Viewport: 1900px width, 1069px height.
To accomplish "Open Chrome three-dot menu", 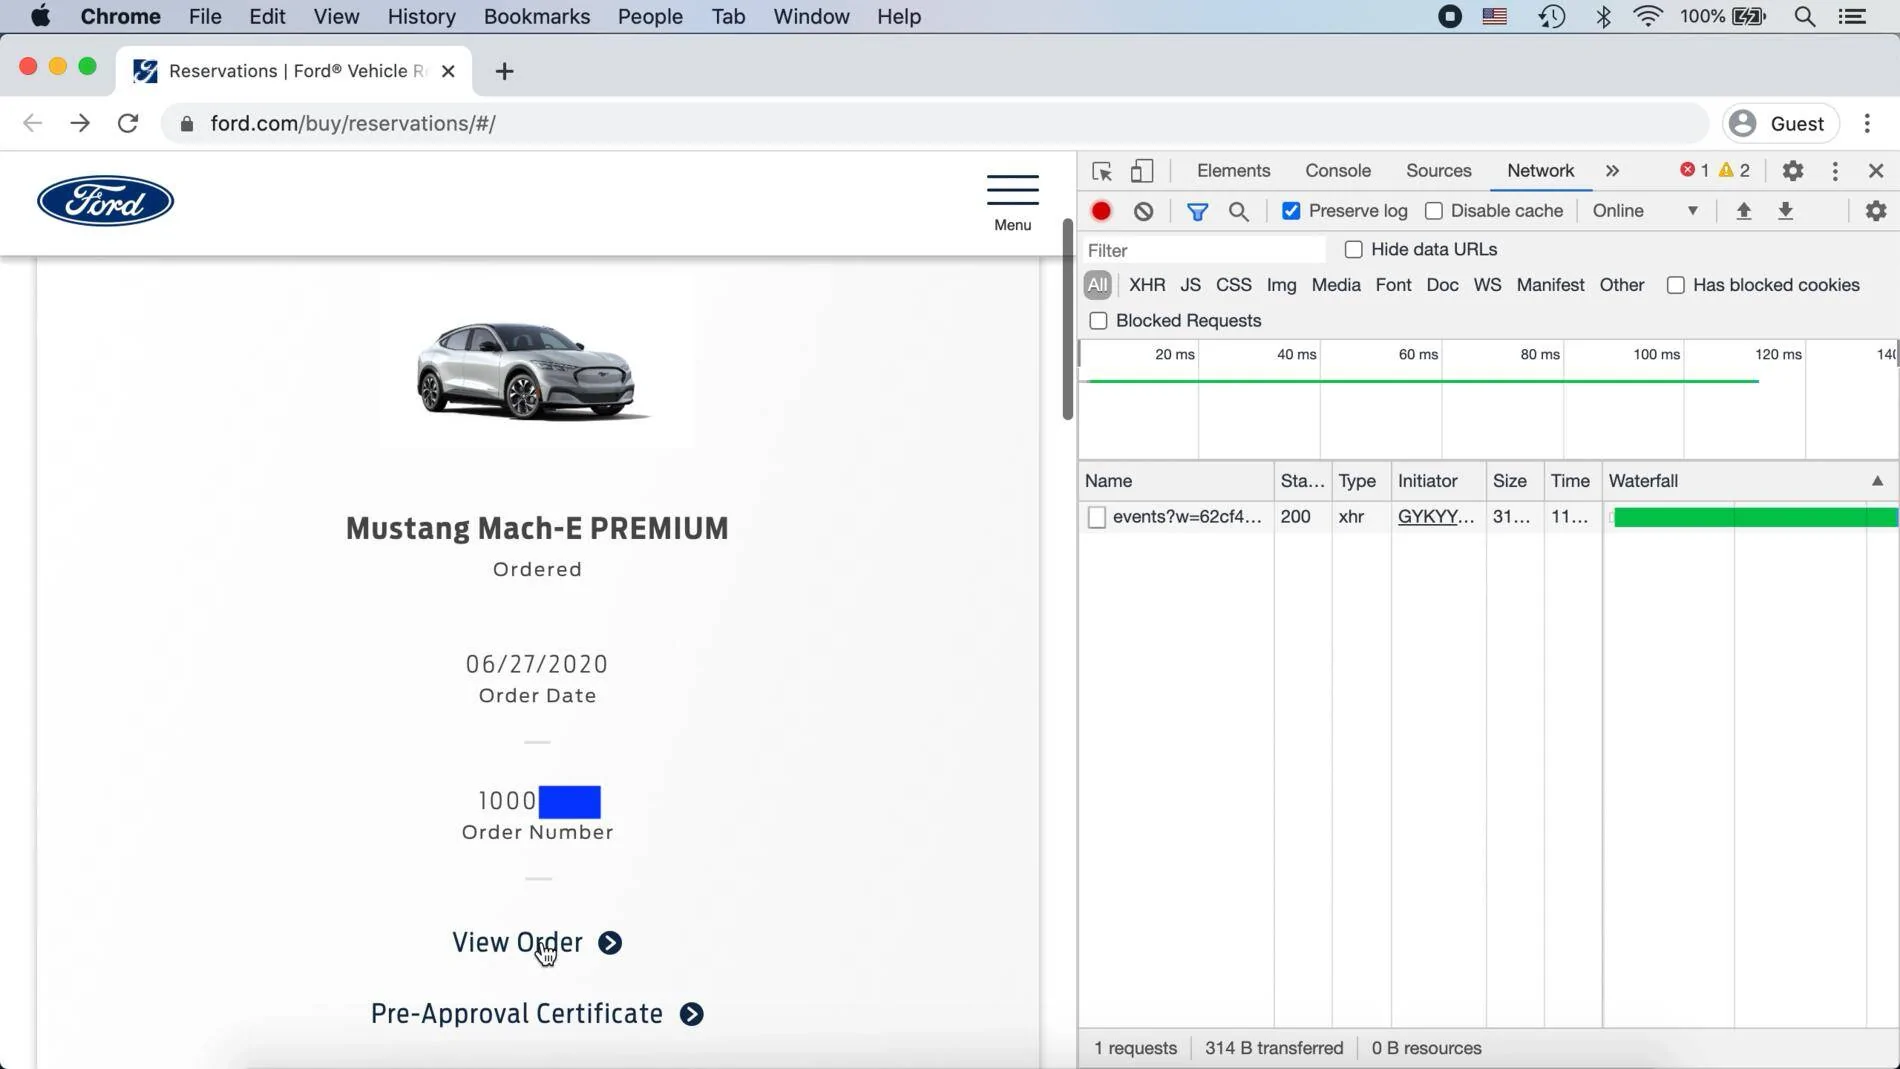I will click(1867, 124).
